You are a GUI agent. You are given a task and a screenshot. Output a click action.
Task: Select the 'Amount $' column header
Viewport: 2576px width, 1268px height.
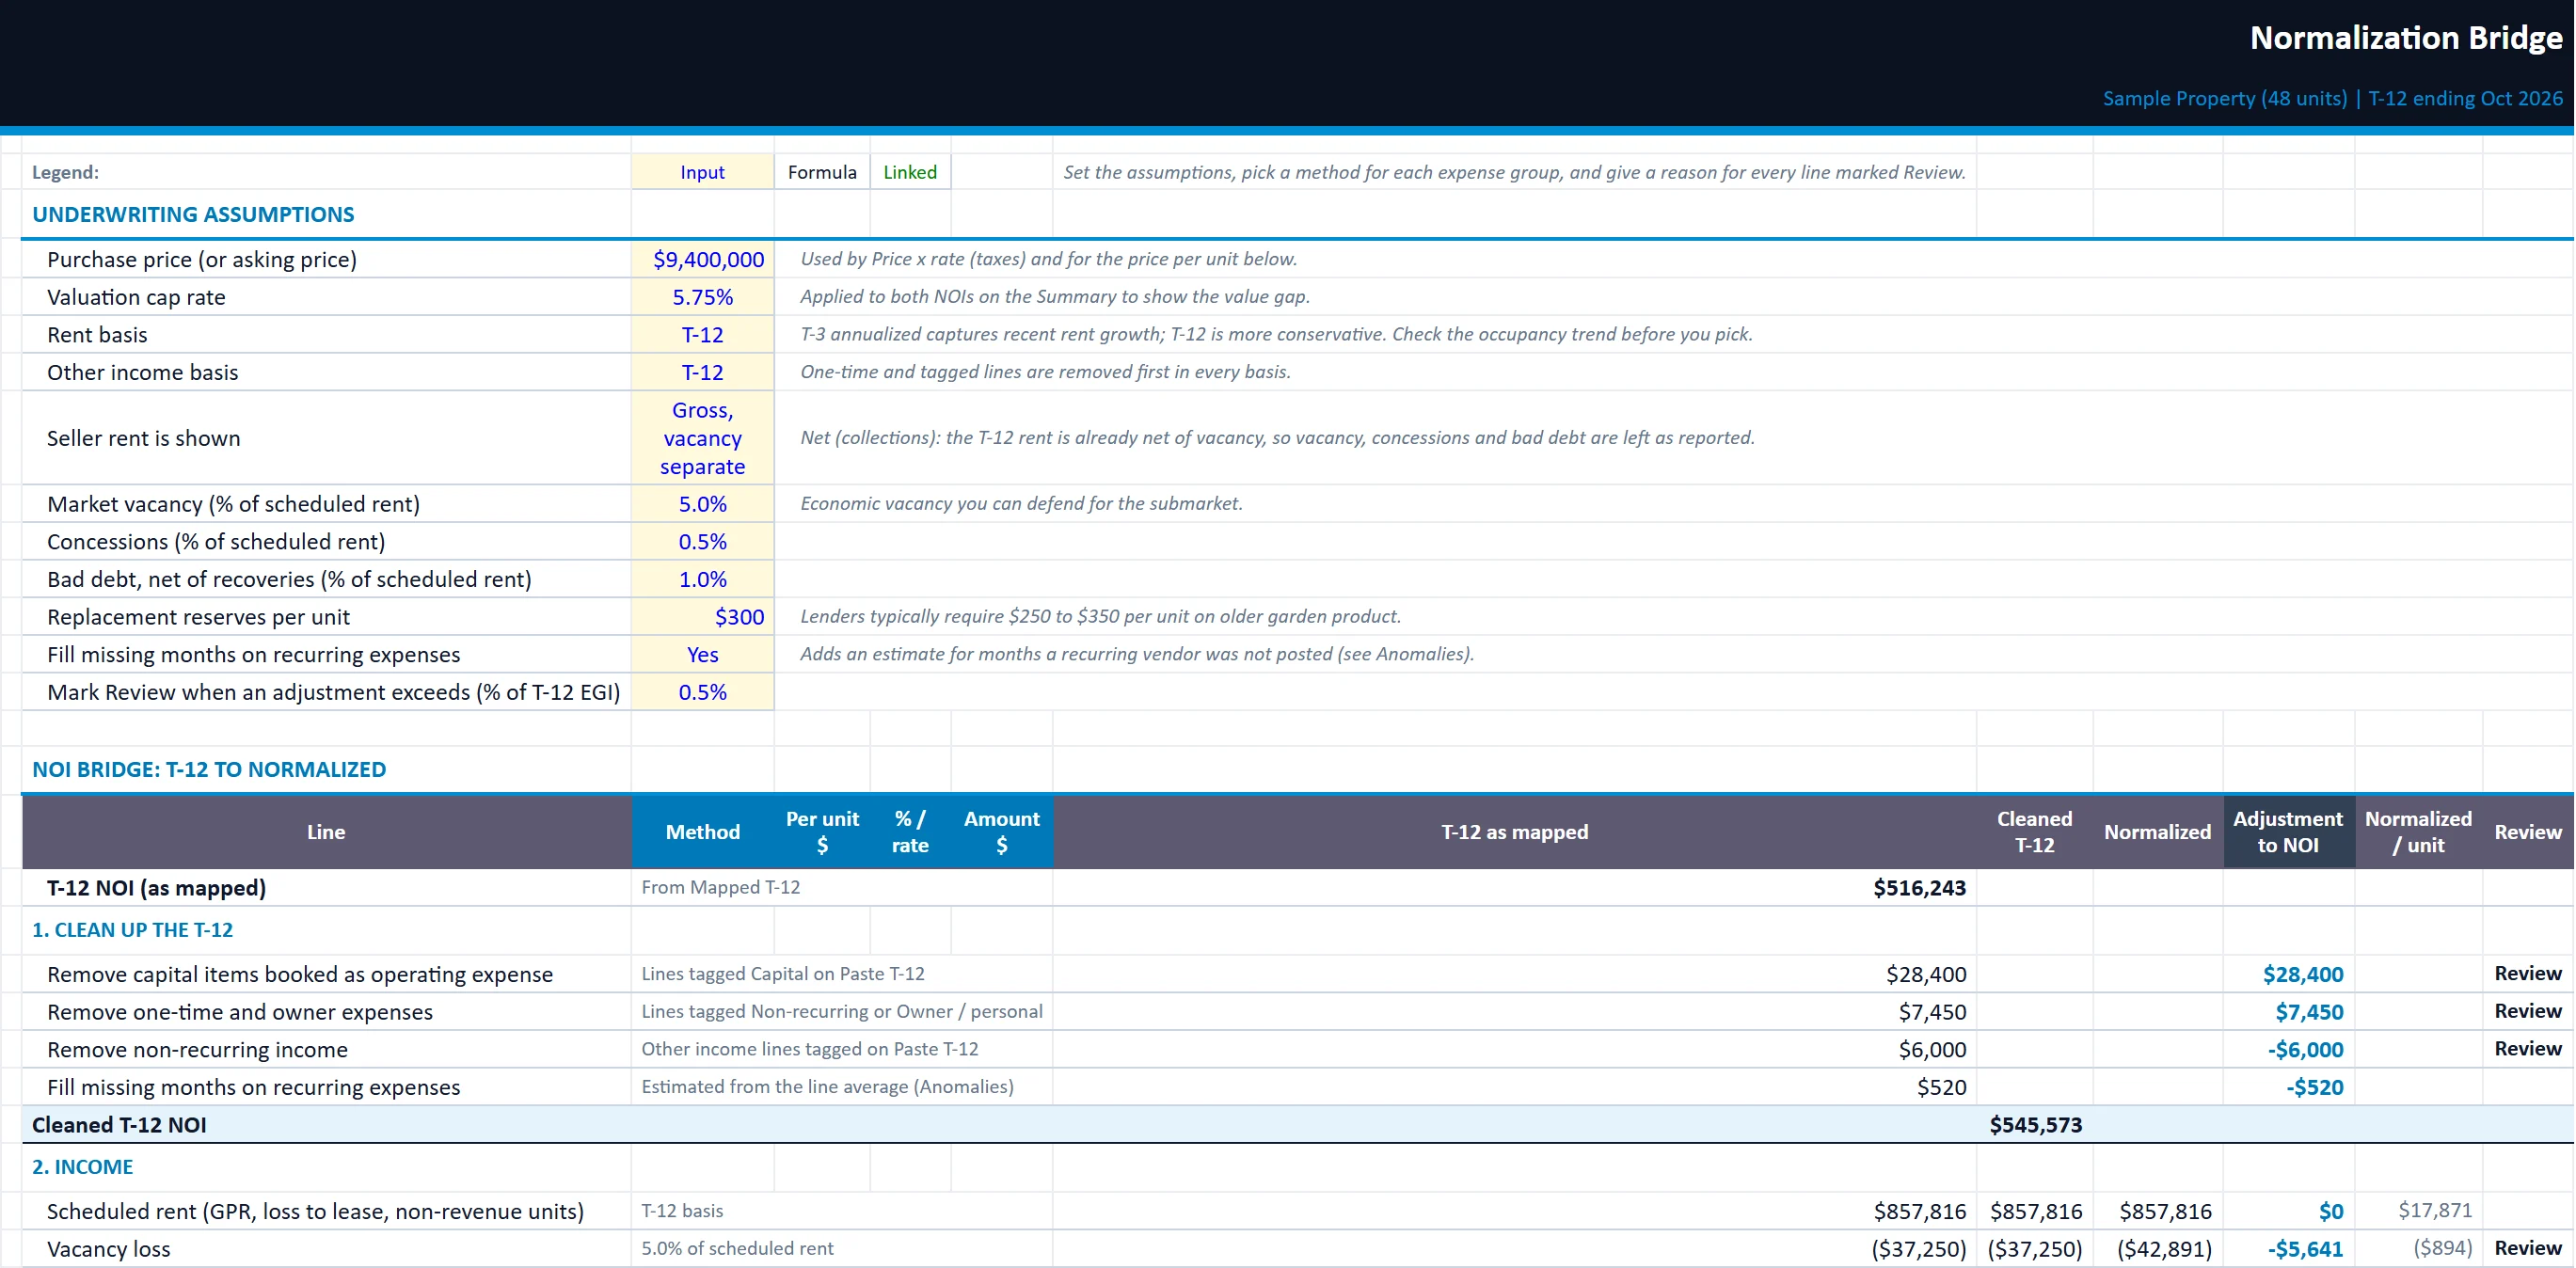[1001, 832]
